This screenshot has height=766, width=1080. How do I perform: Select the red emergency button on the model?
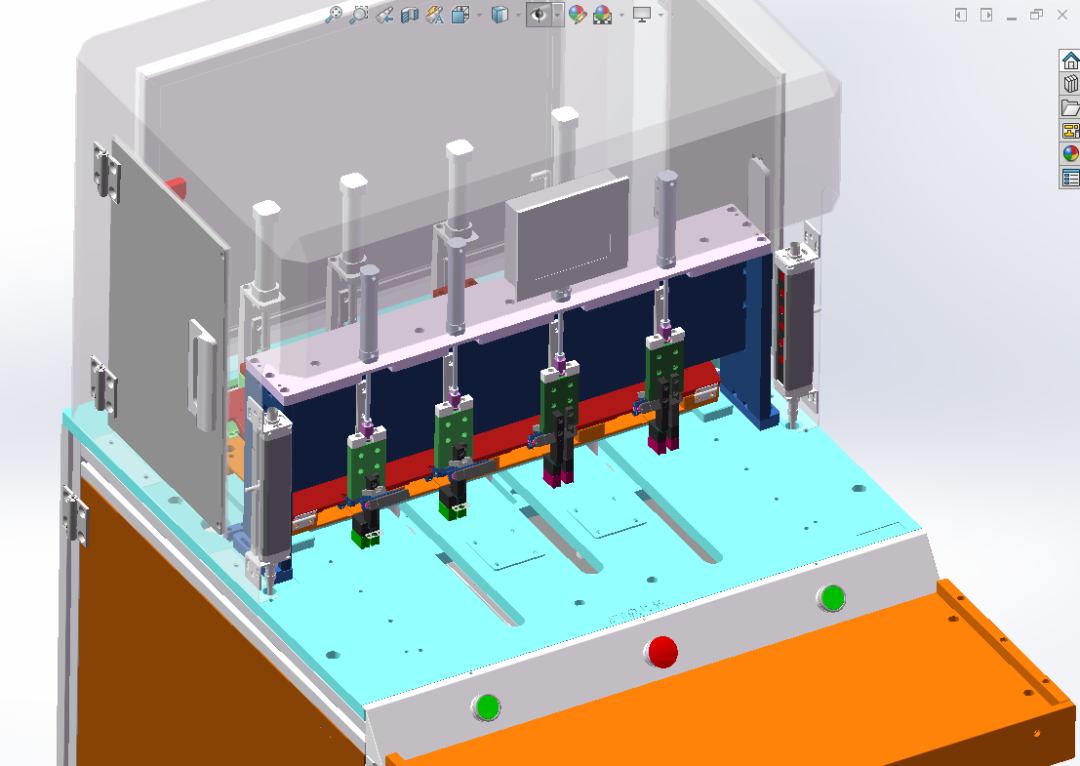pos(662,652)
